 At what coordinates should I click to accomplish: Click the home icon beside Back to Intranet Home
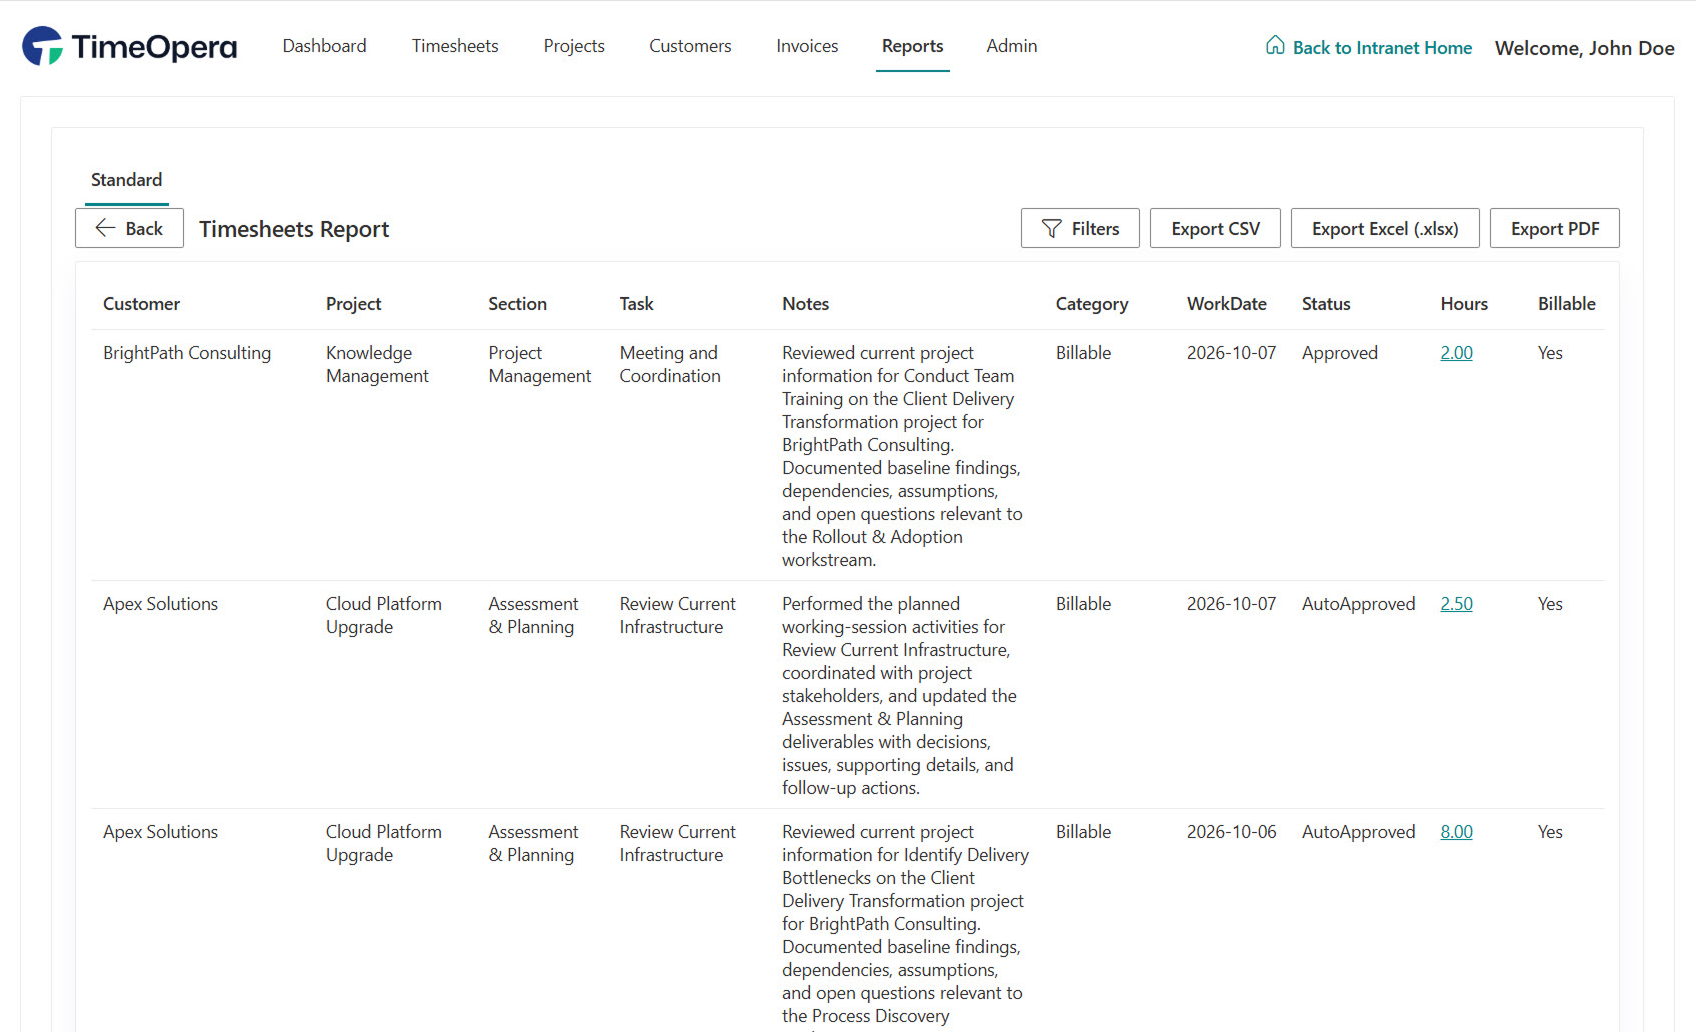point(1275,46)
